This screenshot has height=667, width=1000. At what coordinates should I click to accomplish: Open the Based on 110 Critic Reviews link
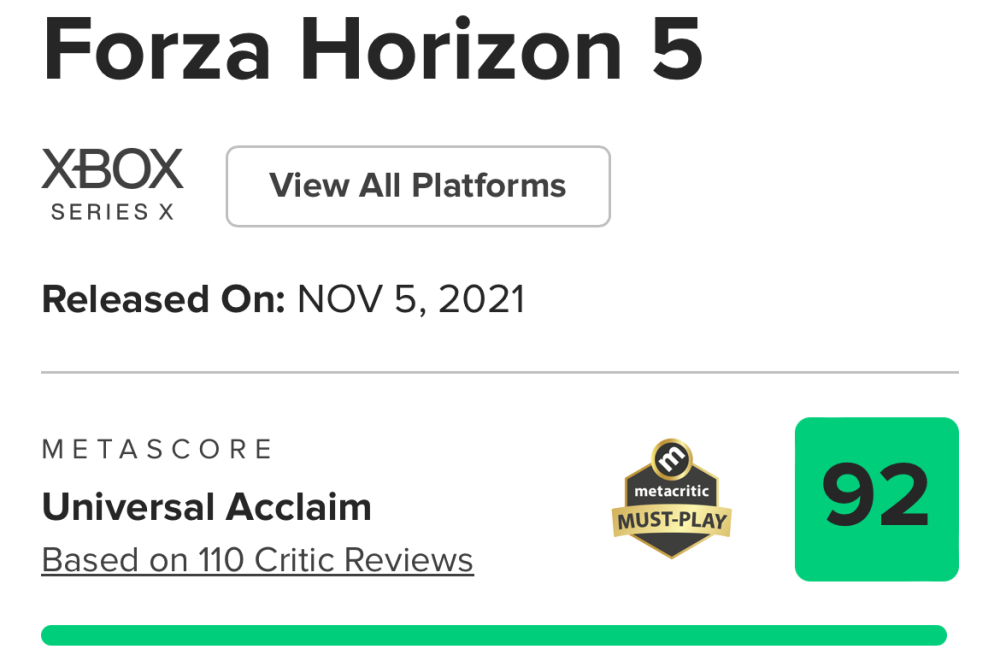257,560
